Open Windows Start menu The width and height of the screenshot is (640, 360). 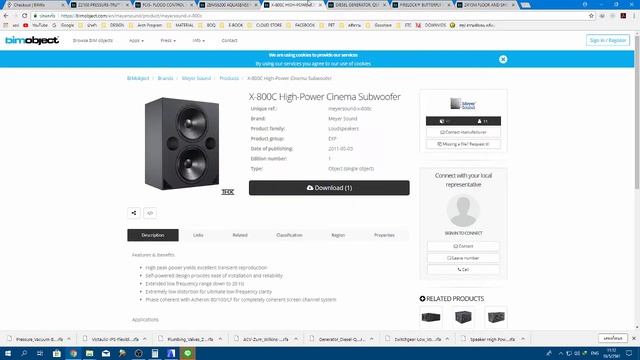click(x=7, y=353)
